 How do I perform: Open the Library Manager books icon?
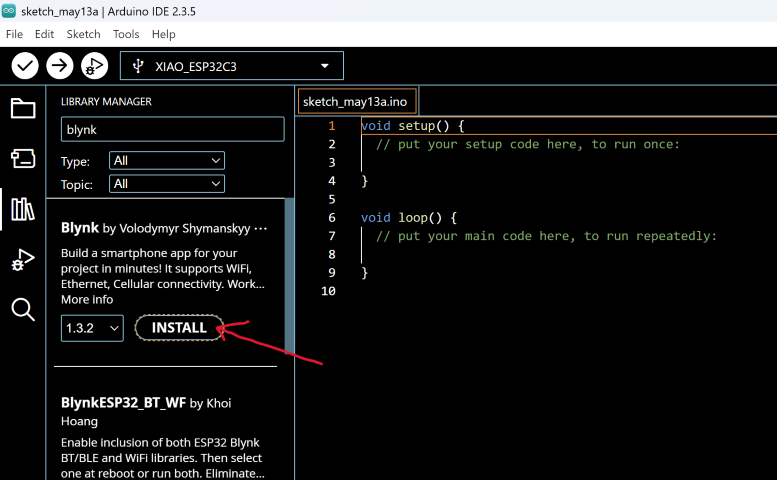(23, 209)
